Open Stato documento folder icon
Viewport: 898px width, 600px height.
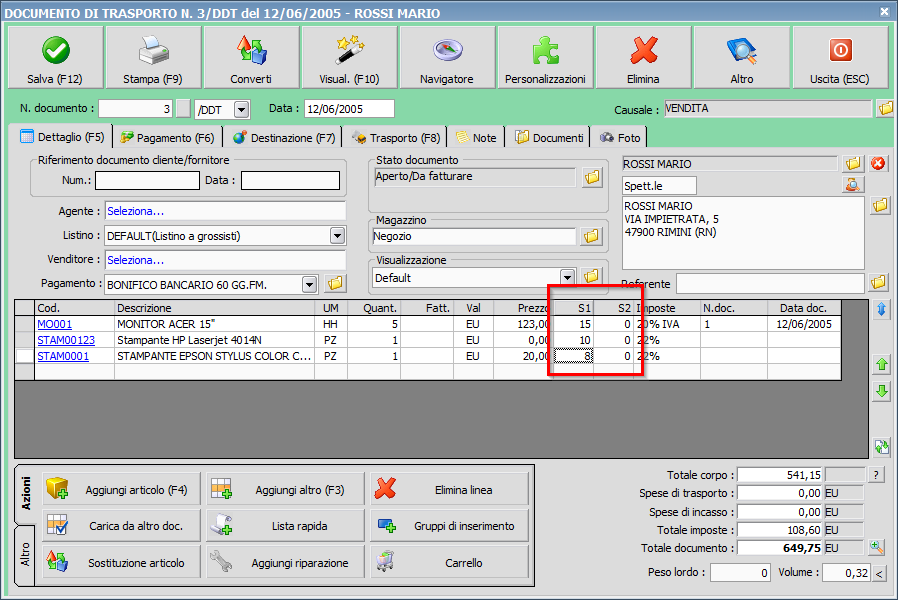click(x=592, y=177)
